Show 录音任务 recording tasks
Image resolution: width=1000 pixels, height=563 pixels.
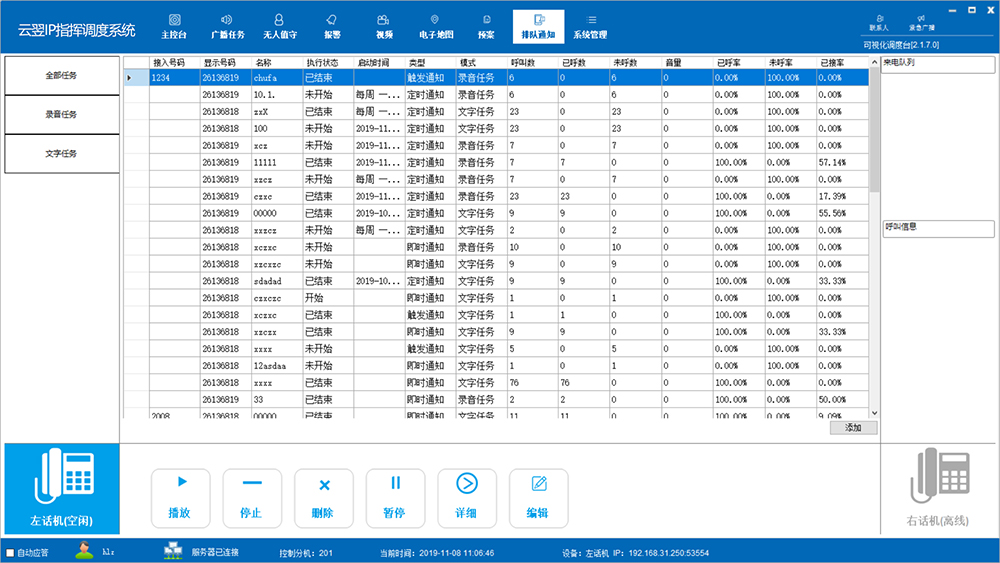click(x=62, y=115)
